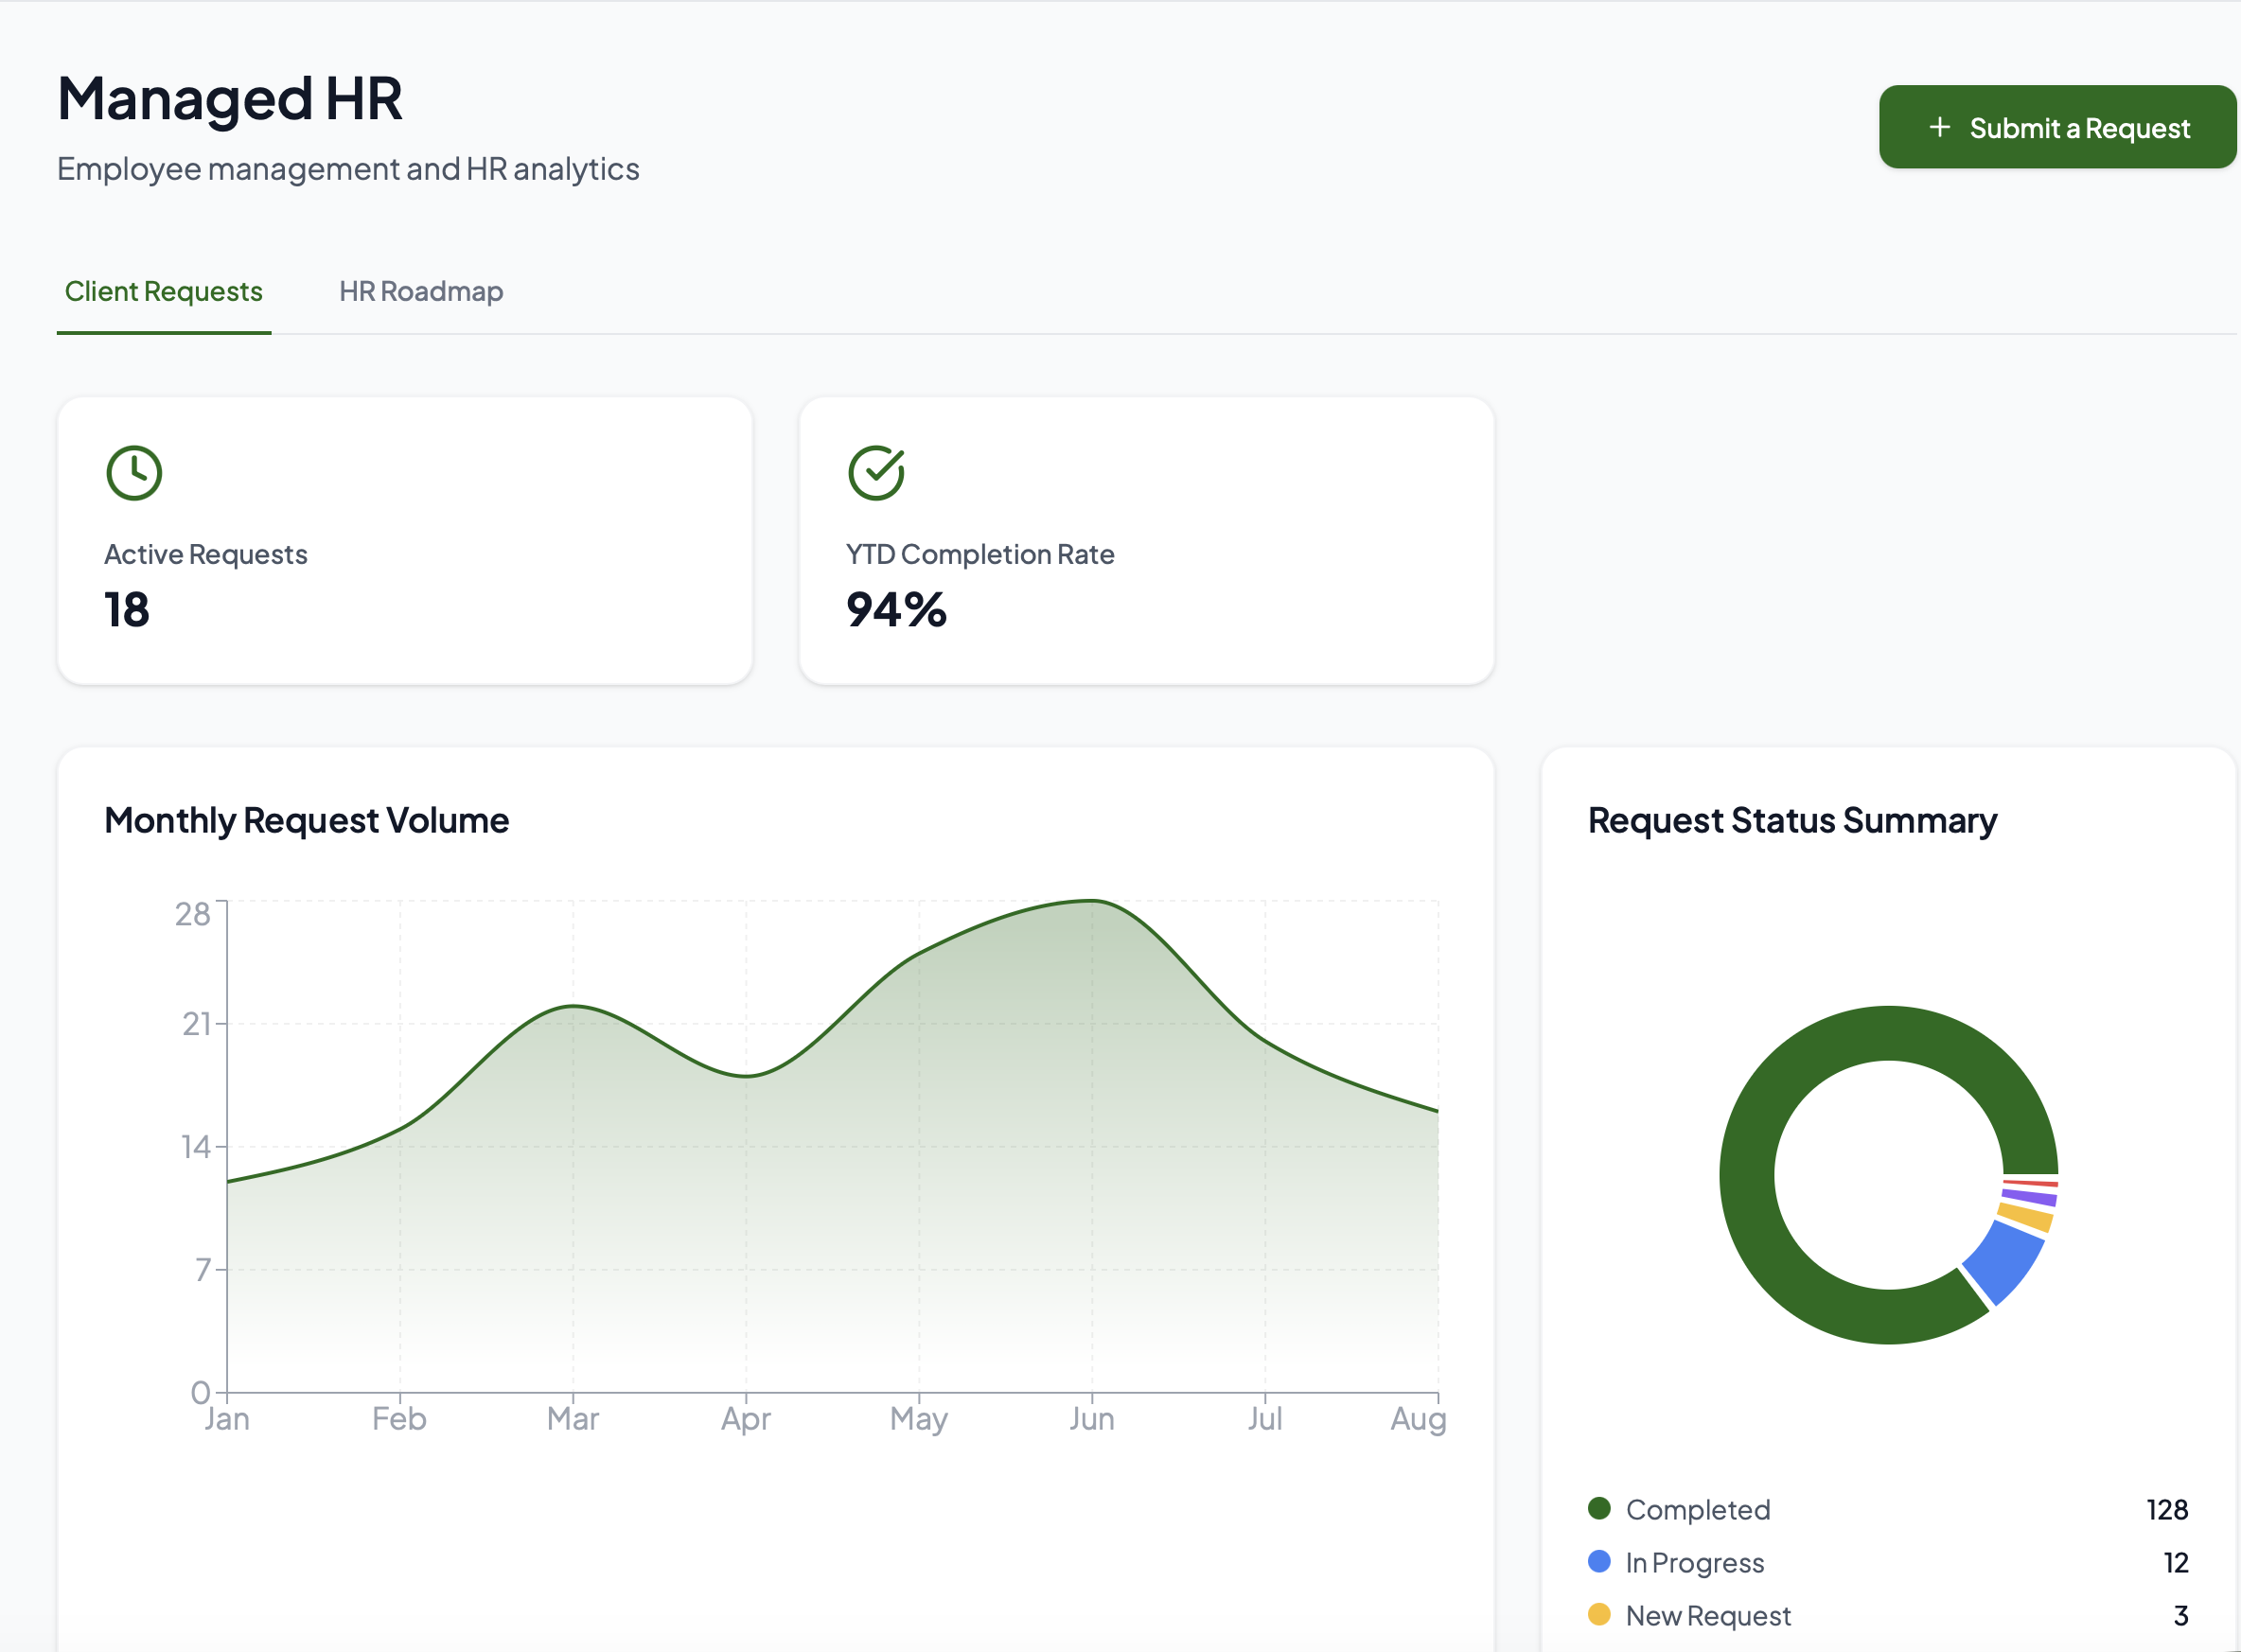2241x1652 pixels.
Task: Click the Completed legend row
Action: click(1888, 1509)
